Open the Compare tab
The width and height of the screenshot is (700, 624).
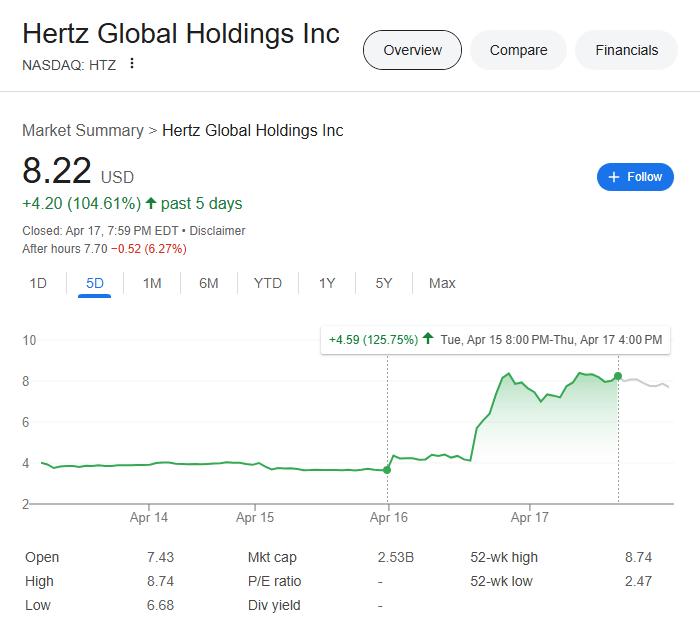(518, 50)
